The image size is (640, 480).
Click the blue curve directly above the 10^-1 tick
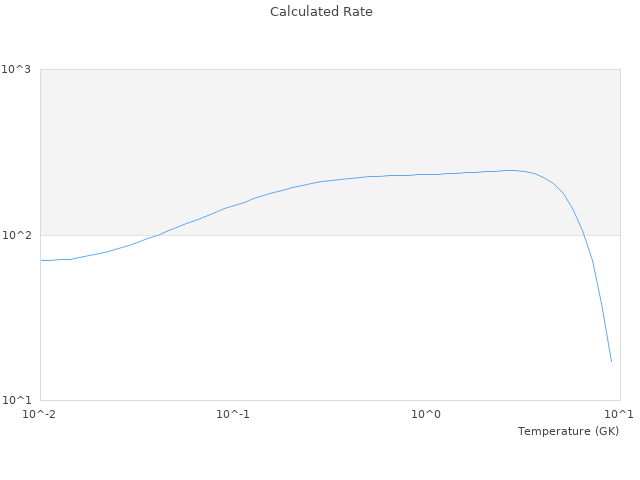[x=233, y=206]
